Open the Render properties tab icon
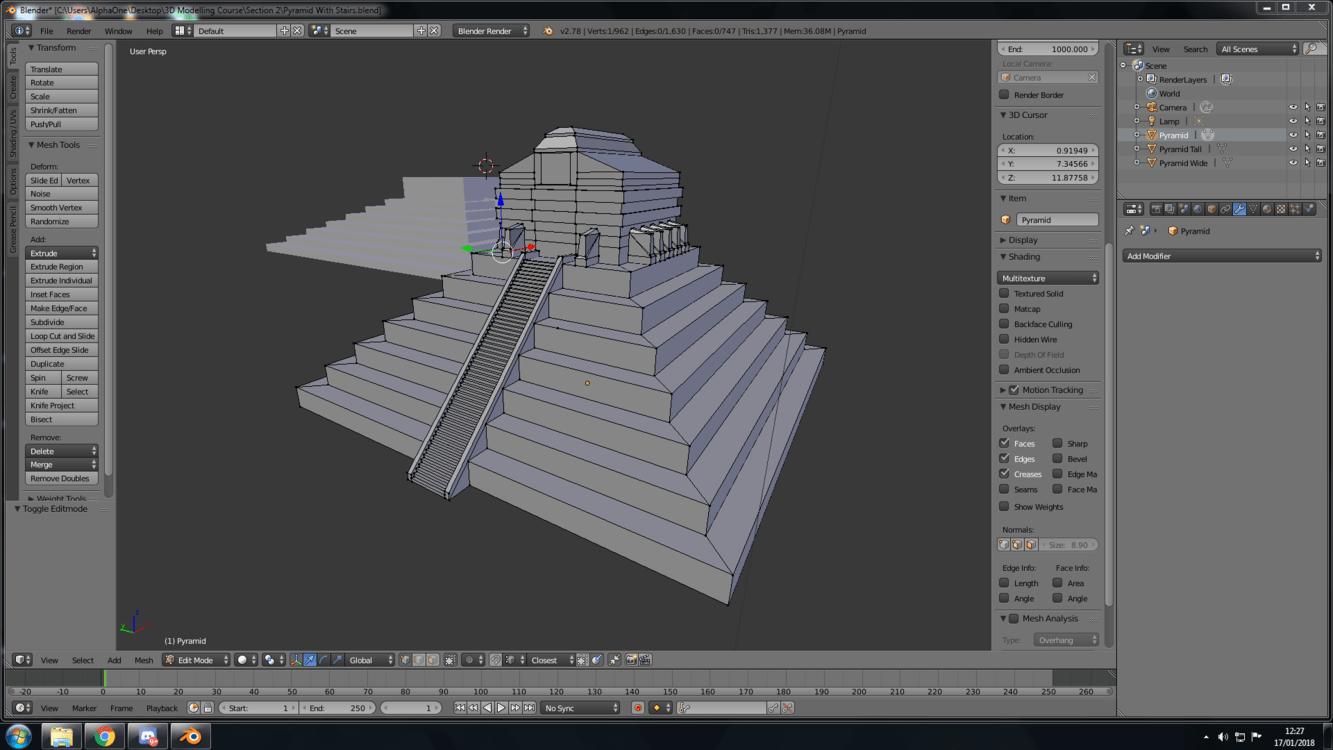 pyautogui.click(x=1157, y=209)
